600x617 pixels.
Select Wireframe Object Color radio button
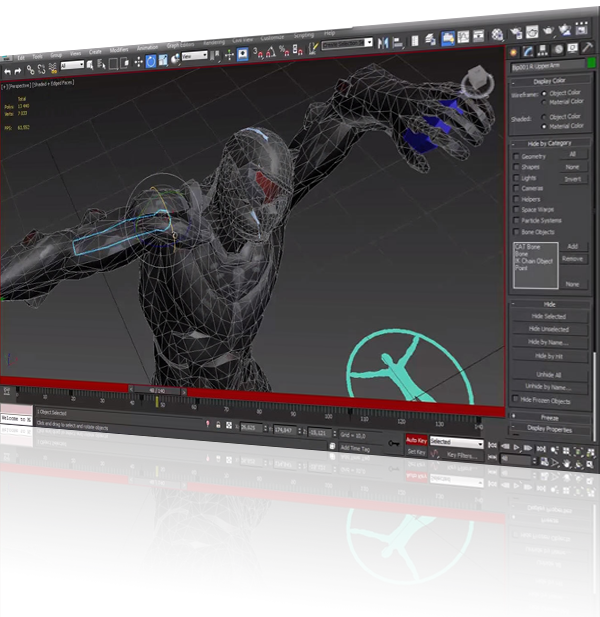pyautogui.click(x=544, y=93)
